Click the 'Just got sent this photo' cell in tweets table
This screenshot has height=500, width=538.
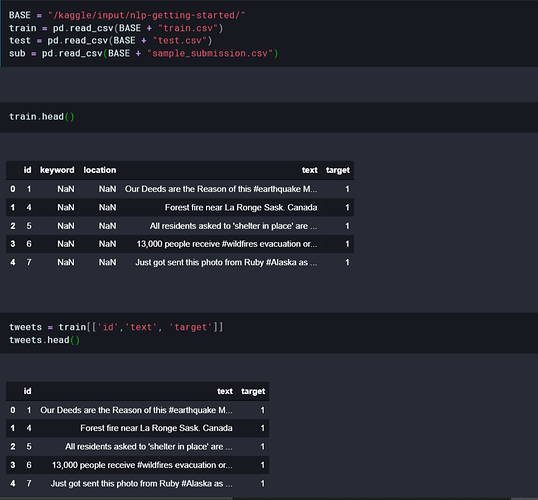pyautogui.click(x=141, y=484)
